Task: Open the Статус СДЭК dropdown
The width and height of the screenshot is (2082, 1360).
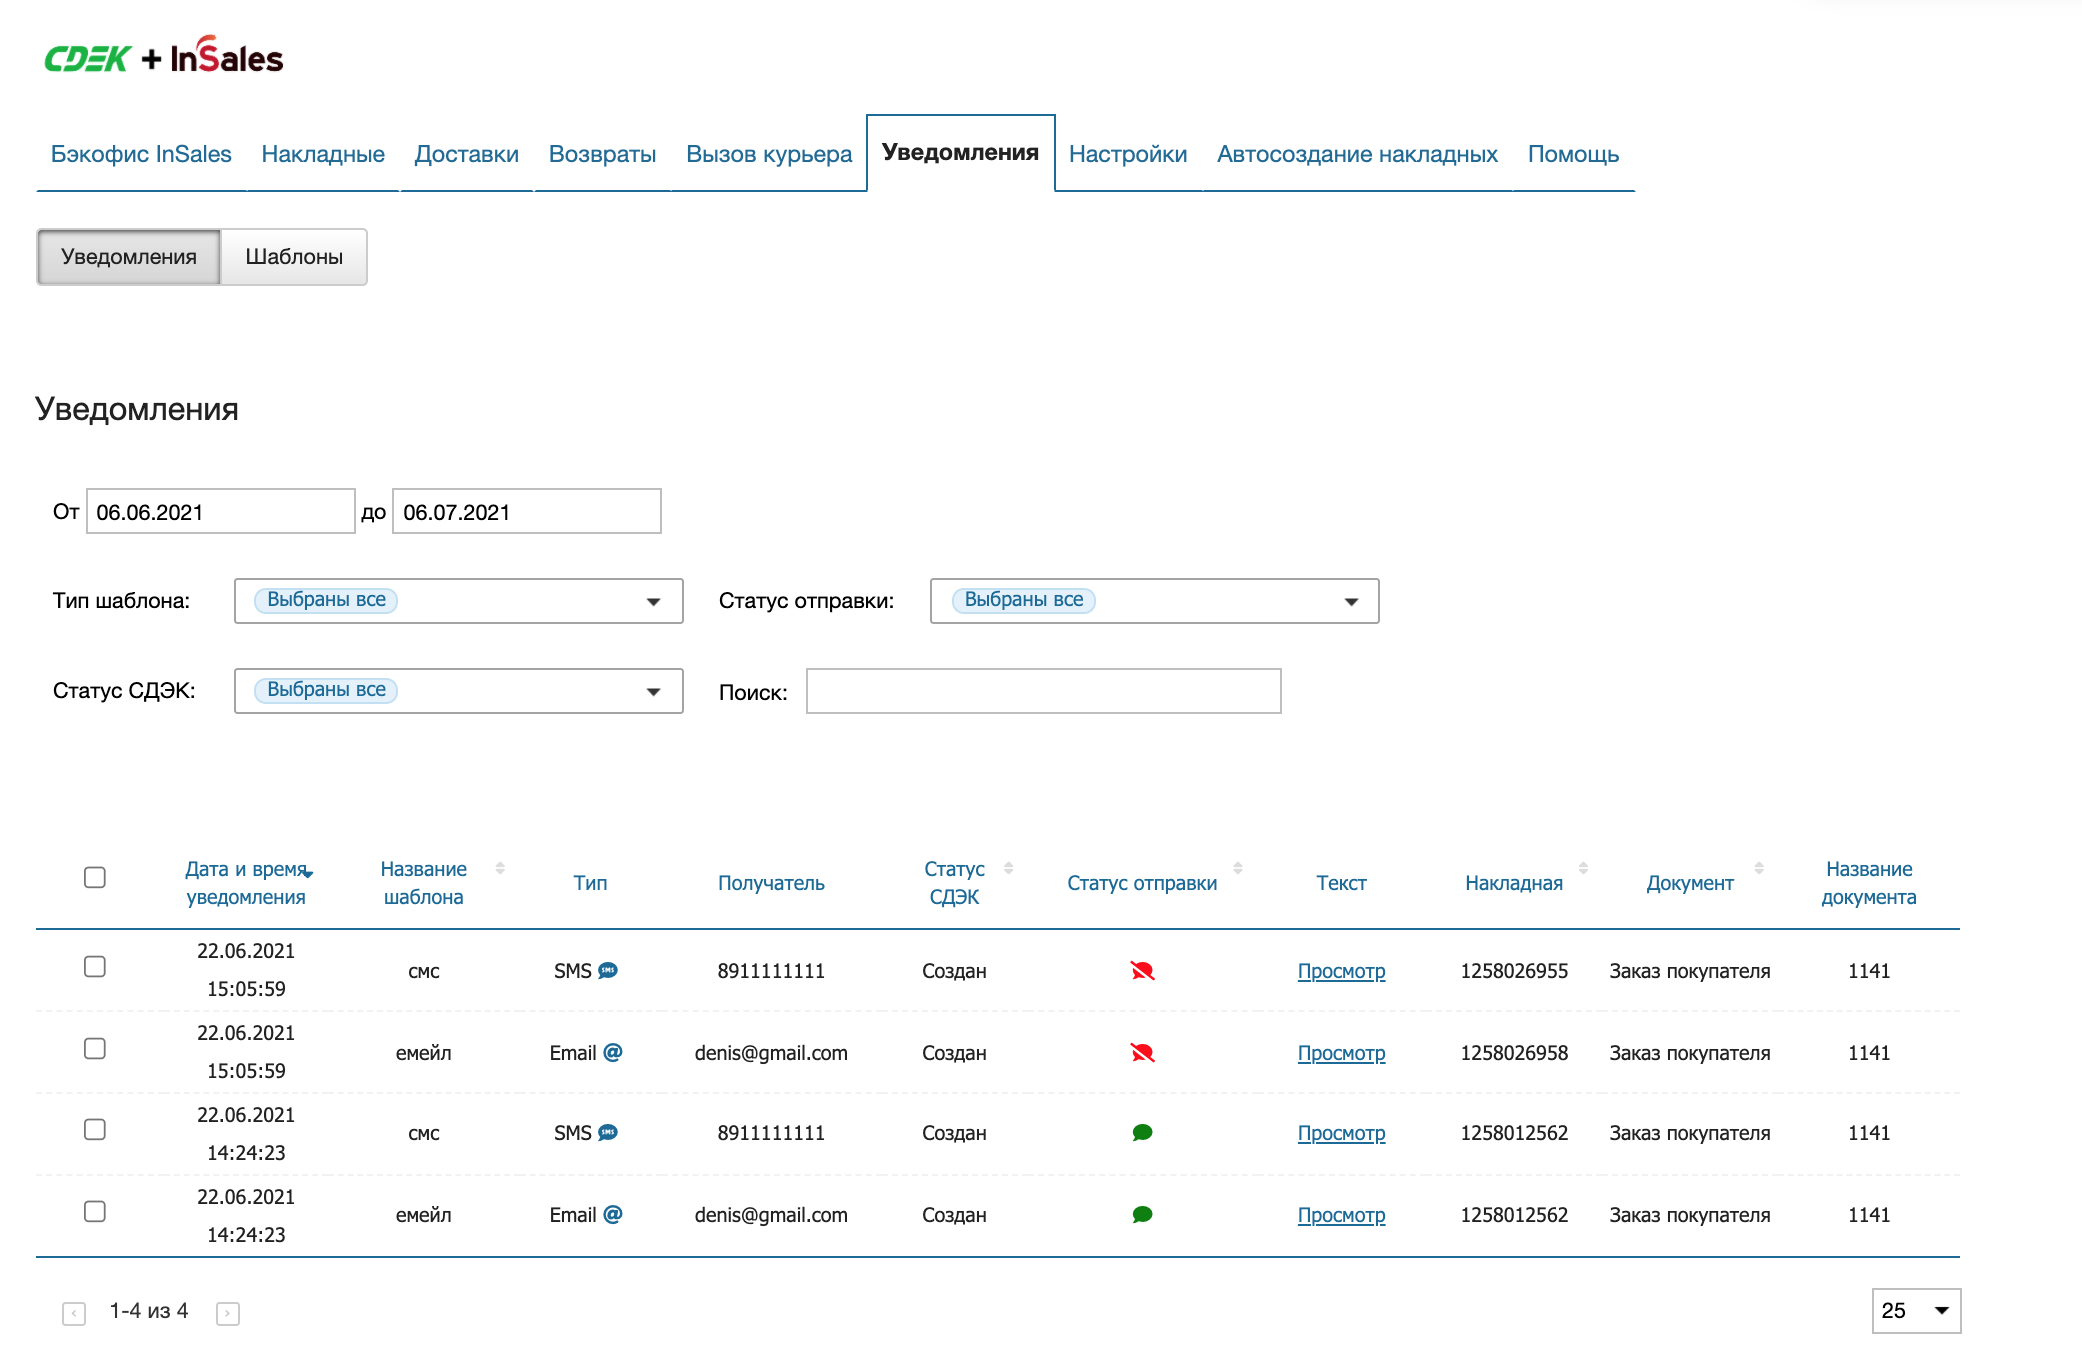Action: (x=458, y=691)
